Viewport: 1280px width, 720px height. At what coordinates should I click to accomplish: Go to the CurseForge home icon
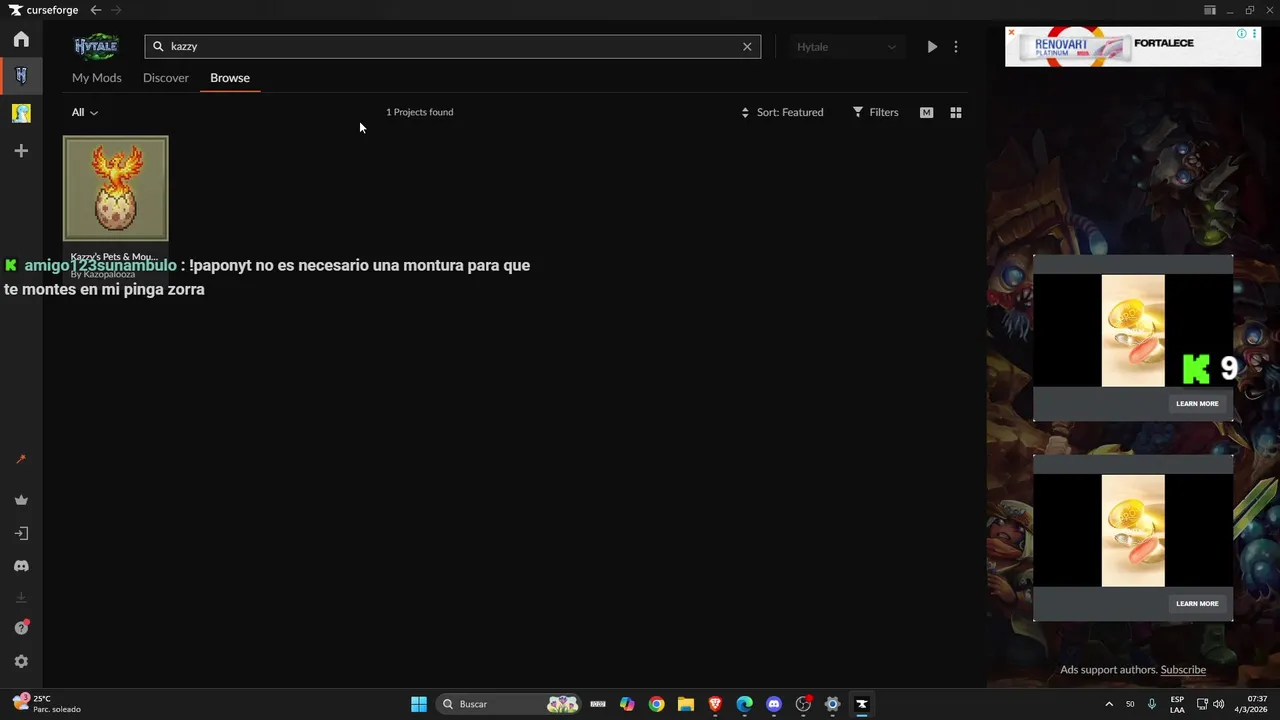[x=21, y=39]
